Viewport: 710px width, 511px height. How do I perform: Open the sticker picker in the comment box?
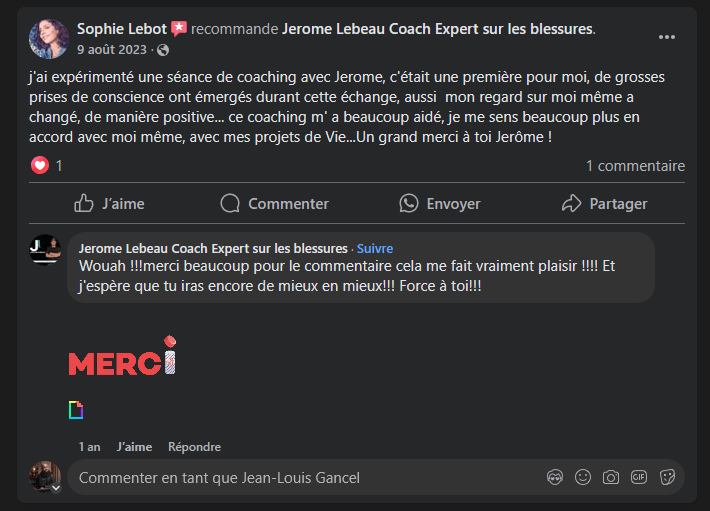point(667,478)
